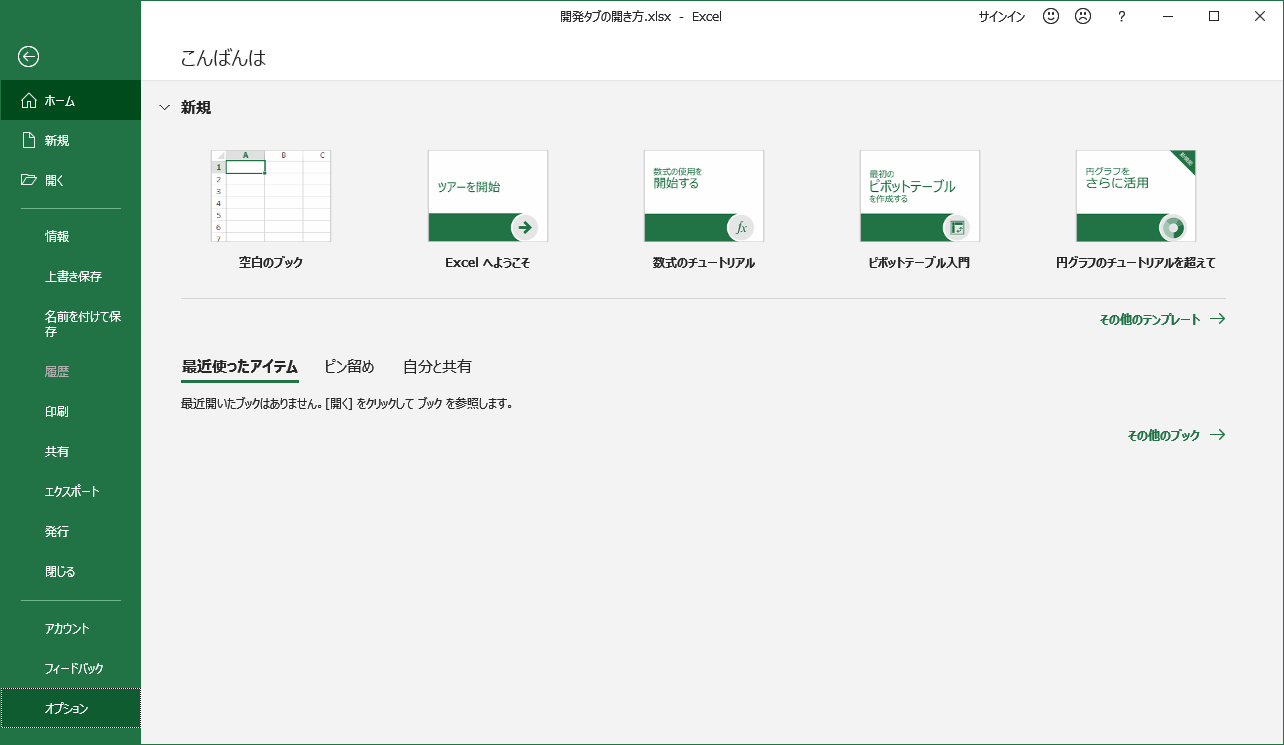This screenshot has height=745, width=1284.
Task: Open 円グラフのチュートリアルを超えて template
Action: tap(1135, 196)
